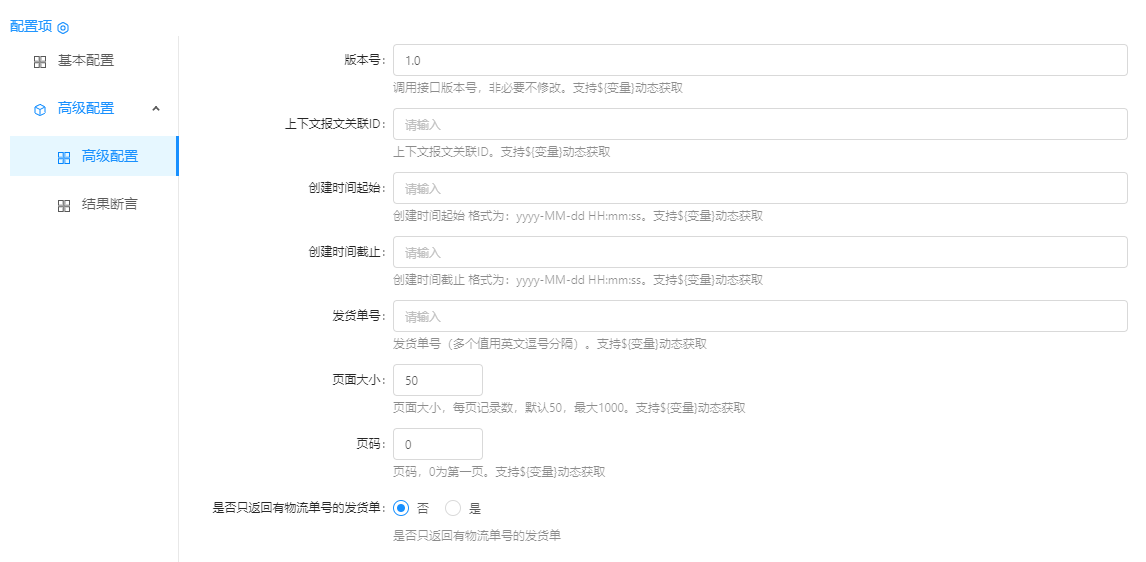Viewport: 1146px width, 562px height.
Task: Collapse the 高级配置 menu group arrow
Action: click(x=156, y=108)
